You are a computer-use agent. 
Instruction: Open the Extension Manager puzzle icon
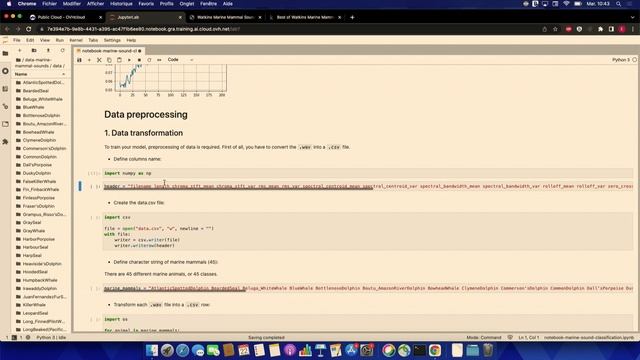5,142
